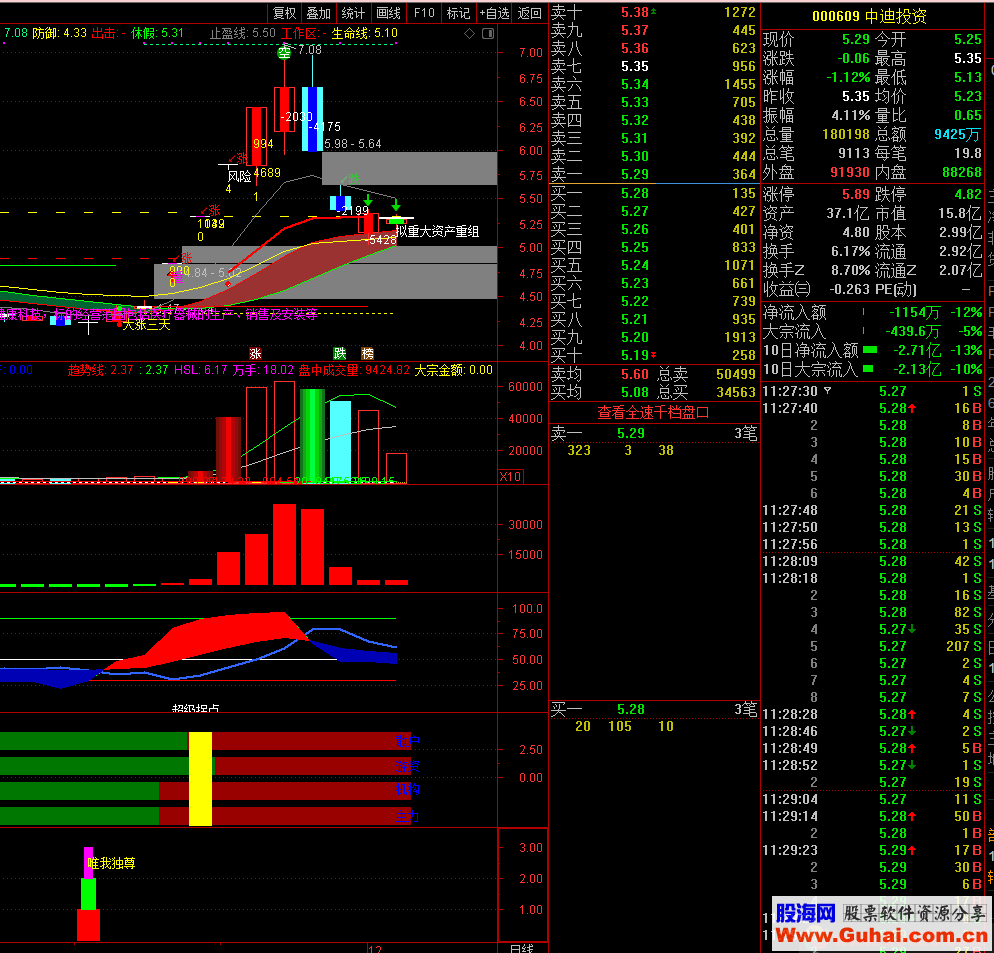Click the 现价 value 5.29
Image resolution: width=994 pixels, height=953 pixels.
(856, 39)
